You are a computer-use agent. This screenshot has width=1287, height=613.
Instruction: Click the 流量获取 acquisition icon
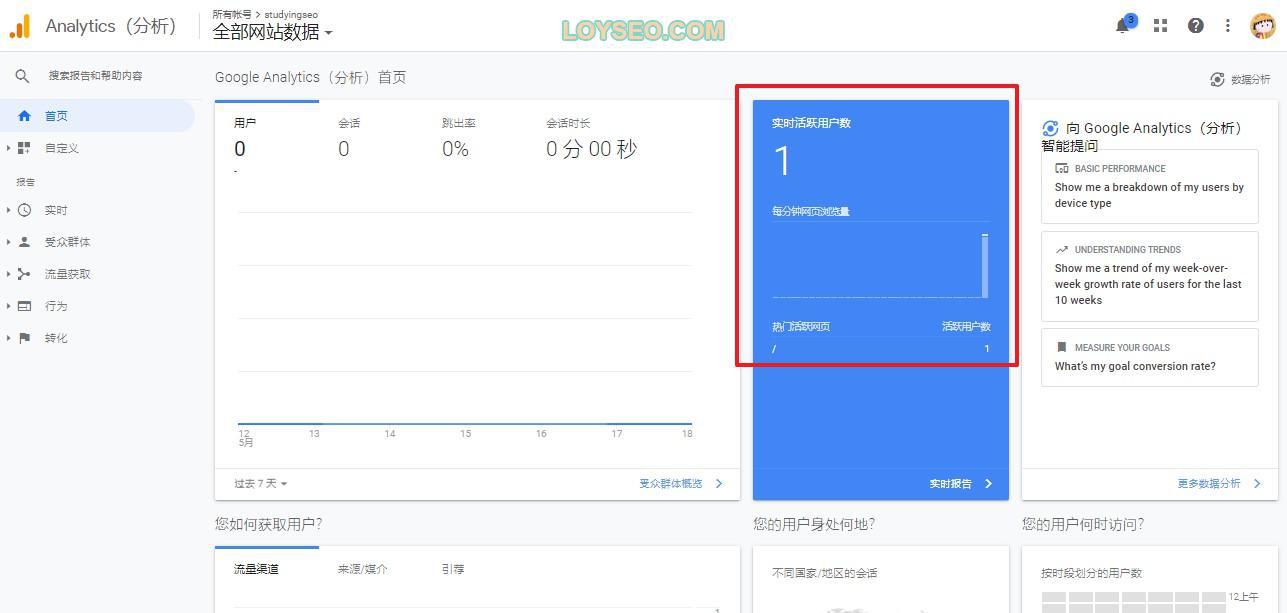coord(25,274)
